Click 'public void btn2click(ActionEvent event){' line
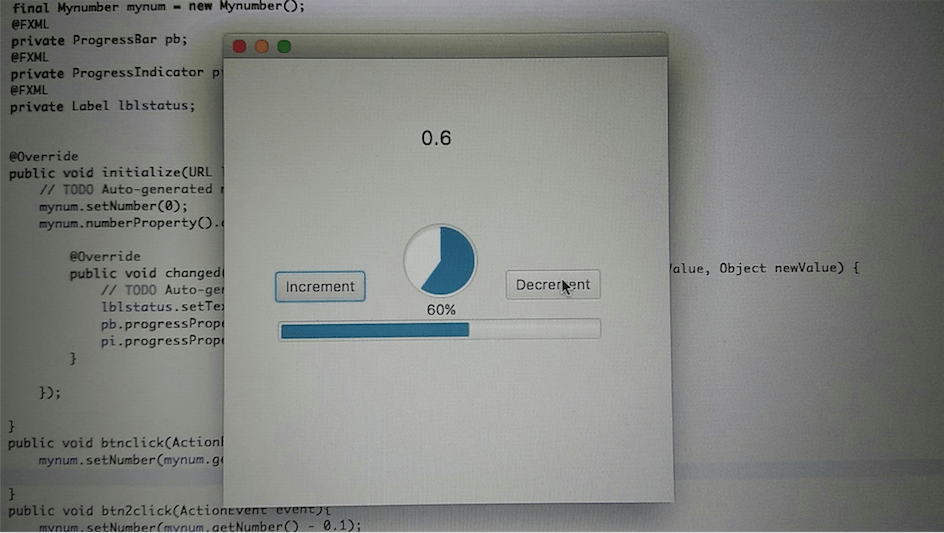 (169, 510)
